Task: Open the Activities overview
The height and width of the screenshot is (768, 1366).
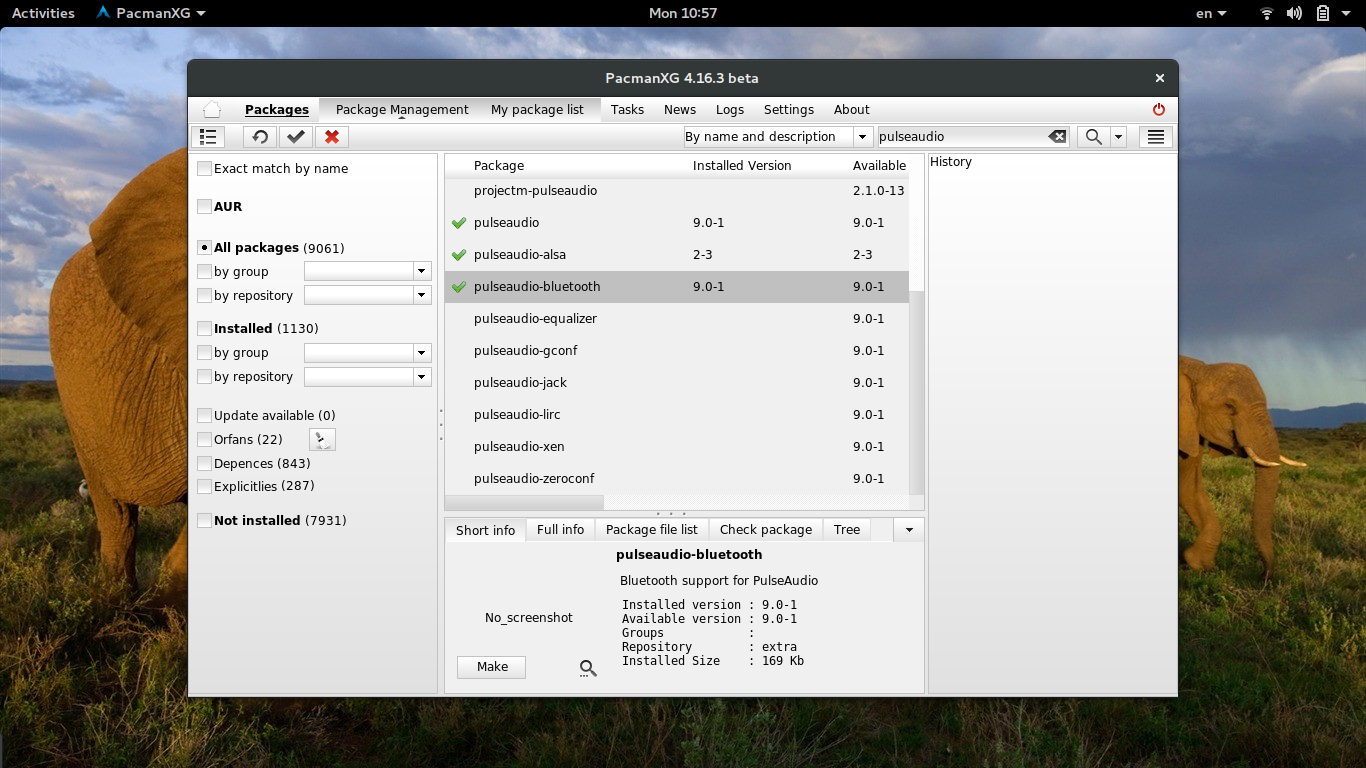Action: click(x=43, y=13)
